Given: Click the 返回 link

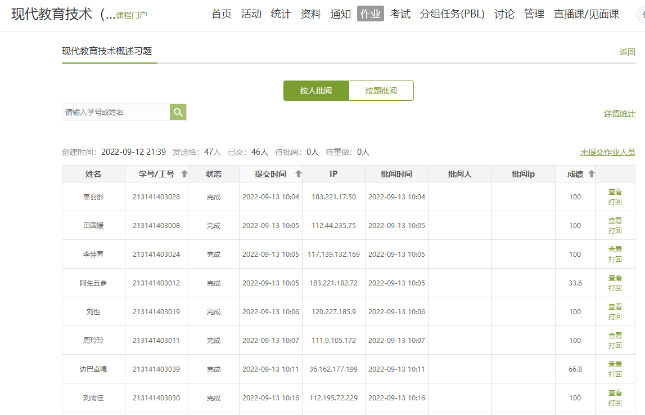Looking at the screenshot, I should [x=627, y=51].
